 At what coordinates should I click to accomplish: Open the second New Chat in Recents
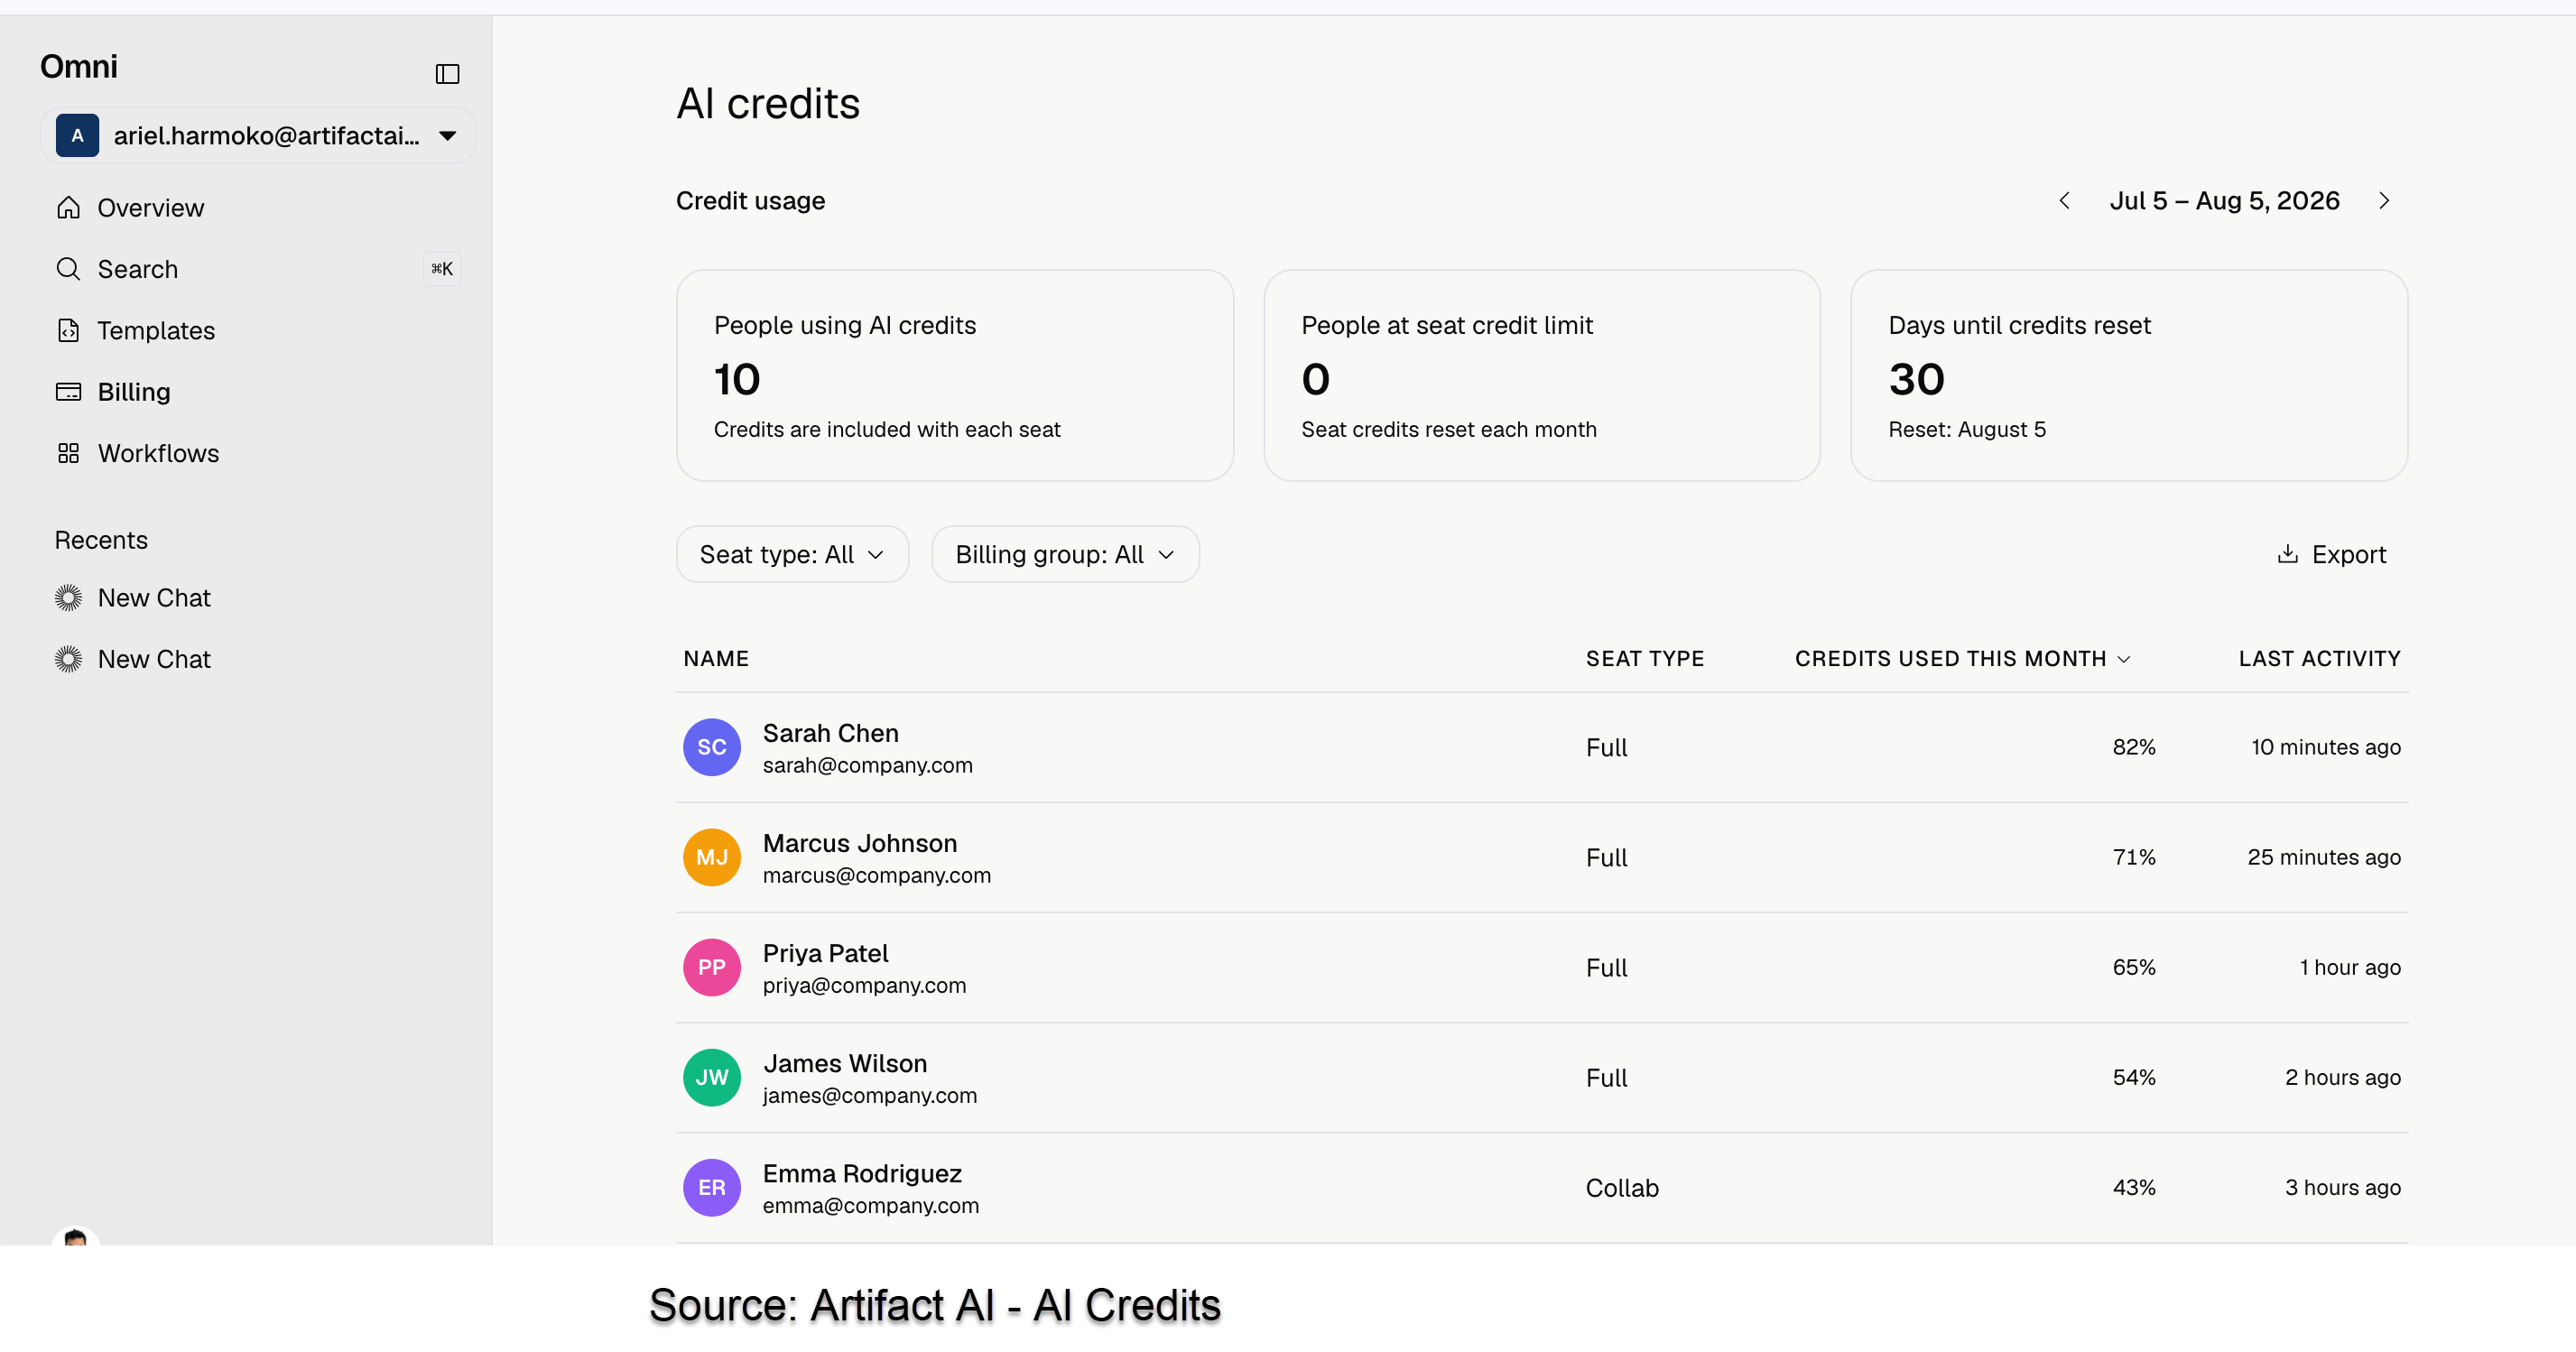[x=153, y=659]
